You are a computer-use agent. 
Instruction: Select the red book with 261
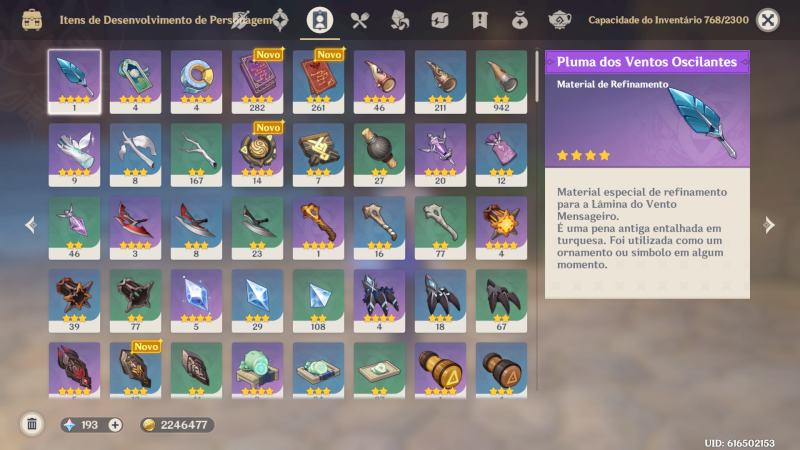pos(318,82)
